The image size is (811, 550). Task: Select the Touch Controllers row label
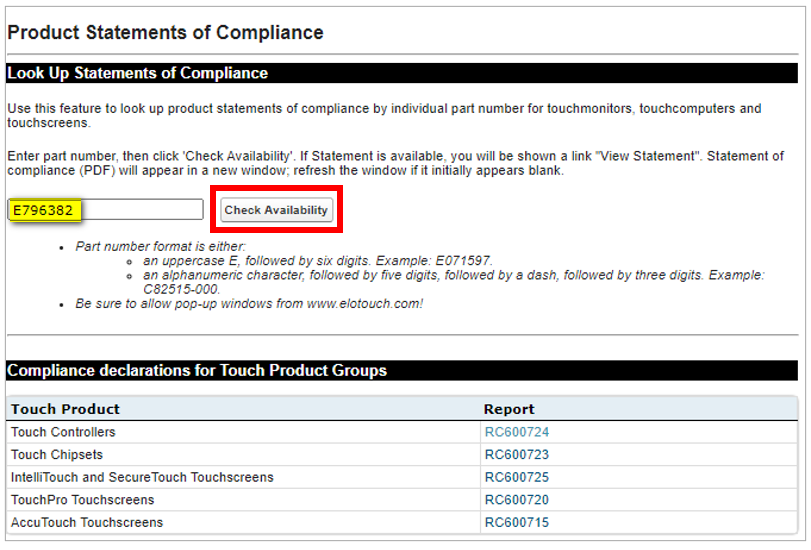[x=63, y=433]
